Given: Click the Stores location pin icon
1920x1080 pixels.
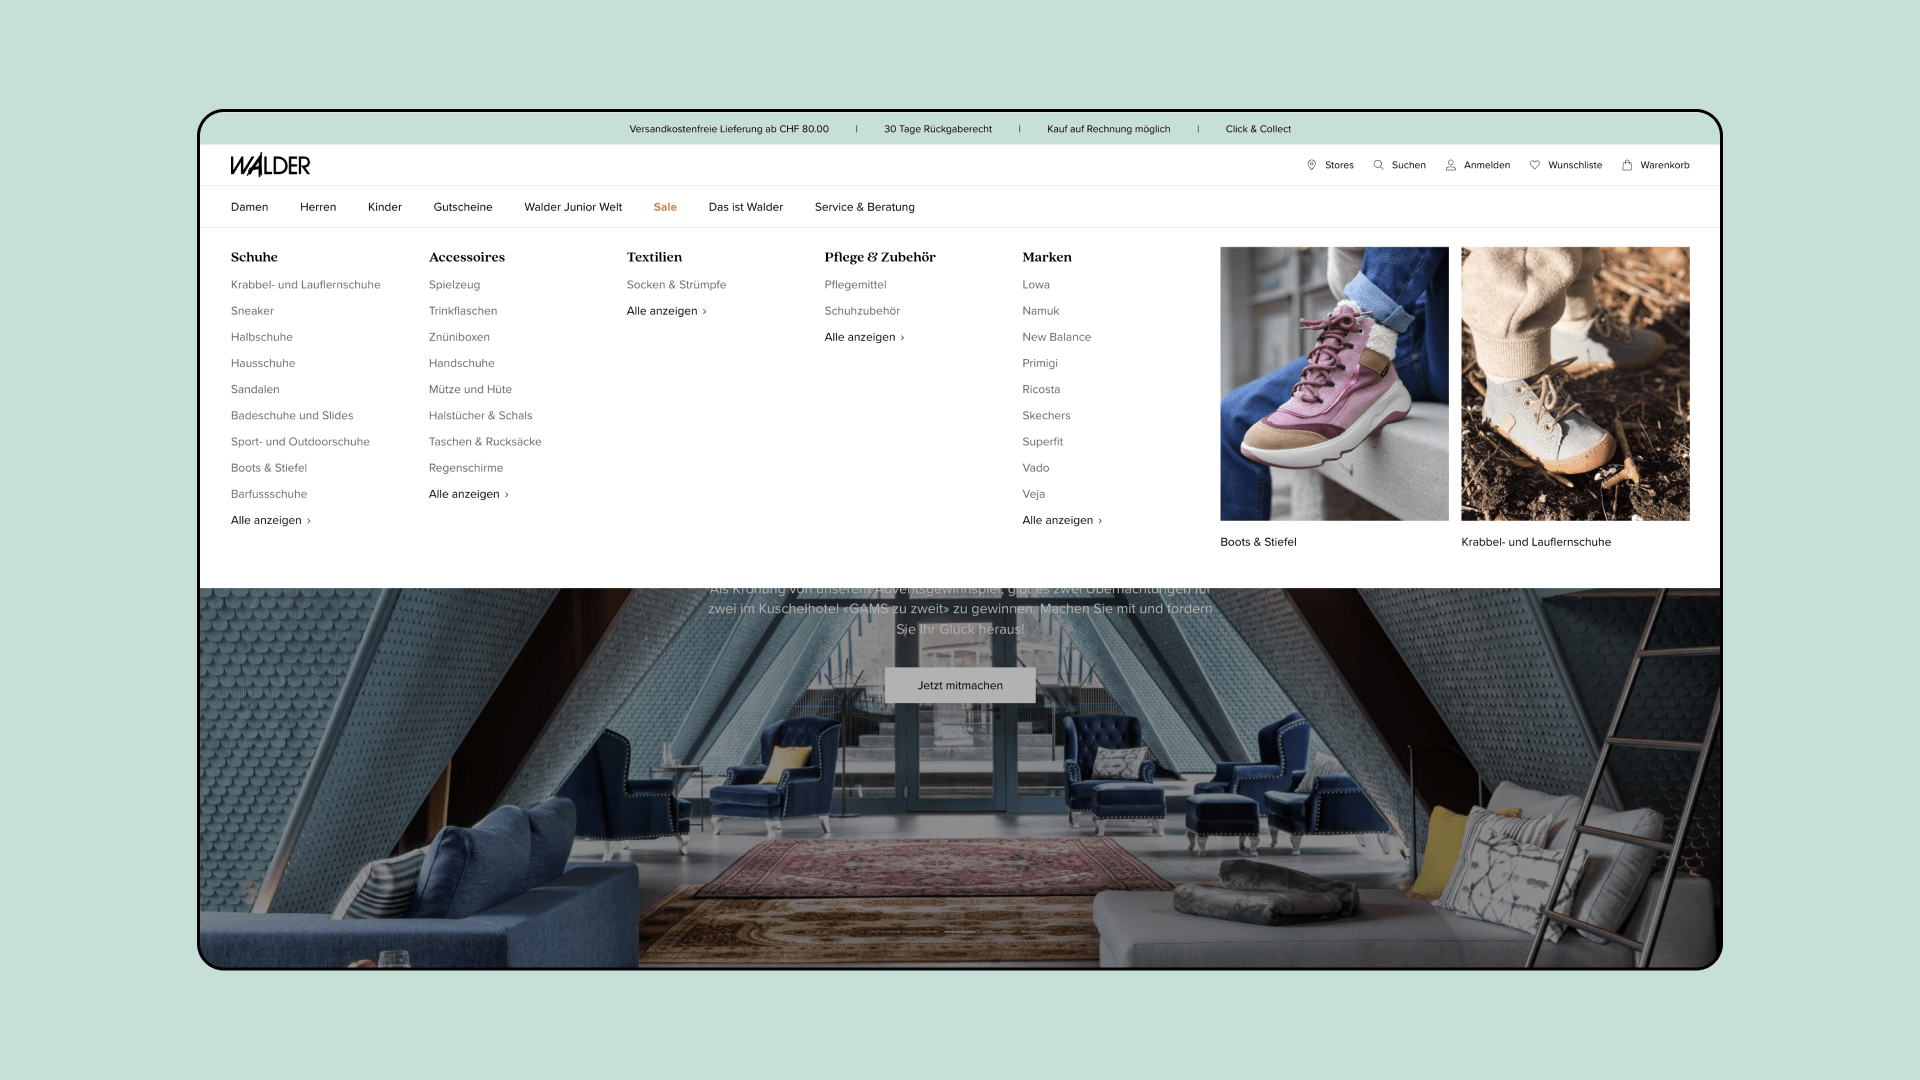Looking at the screenshot, I should (1311, 165).
